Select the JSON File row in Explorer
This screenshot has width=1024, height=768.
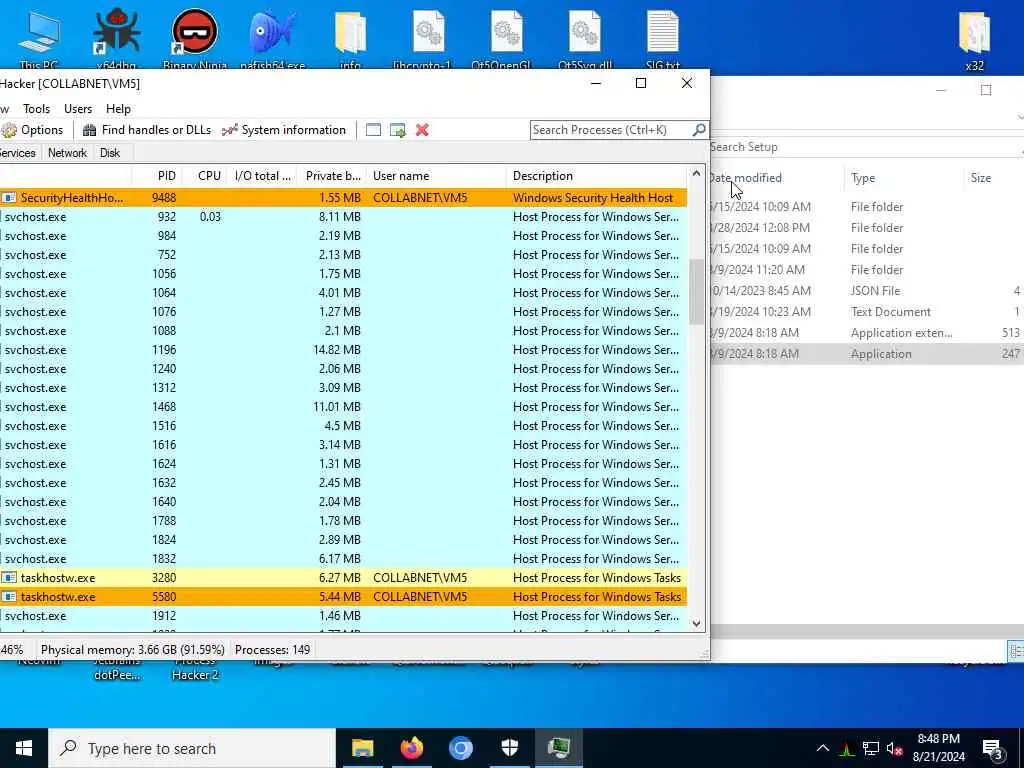tap(867, 291)
